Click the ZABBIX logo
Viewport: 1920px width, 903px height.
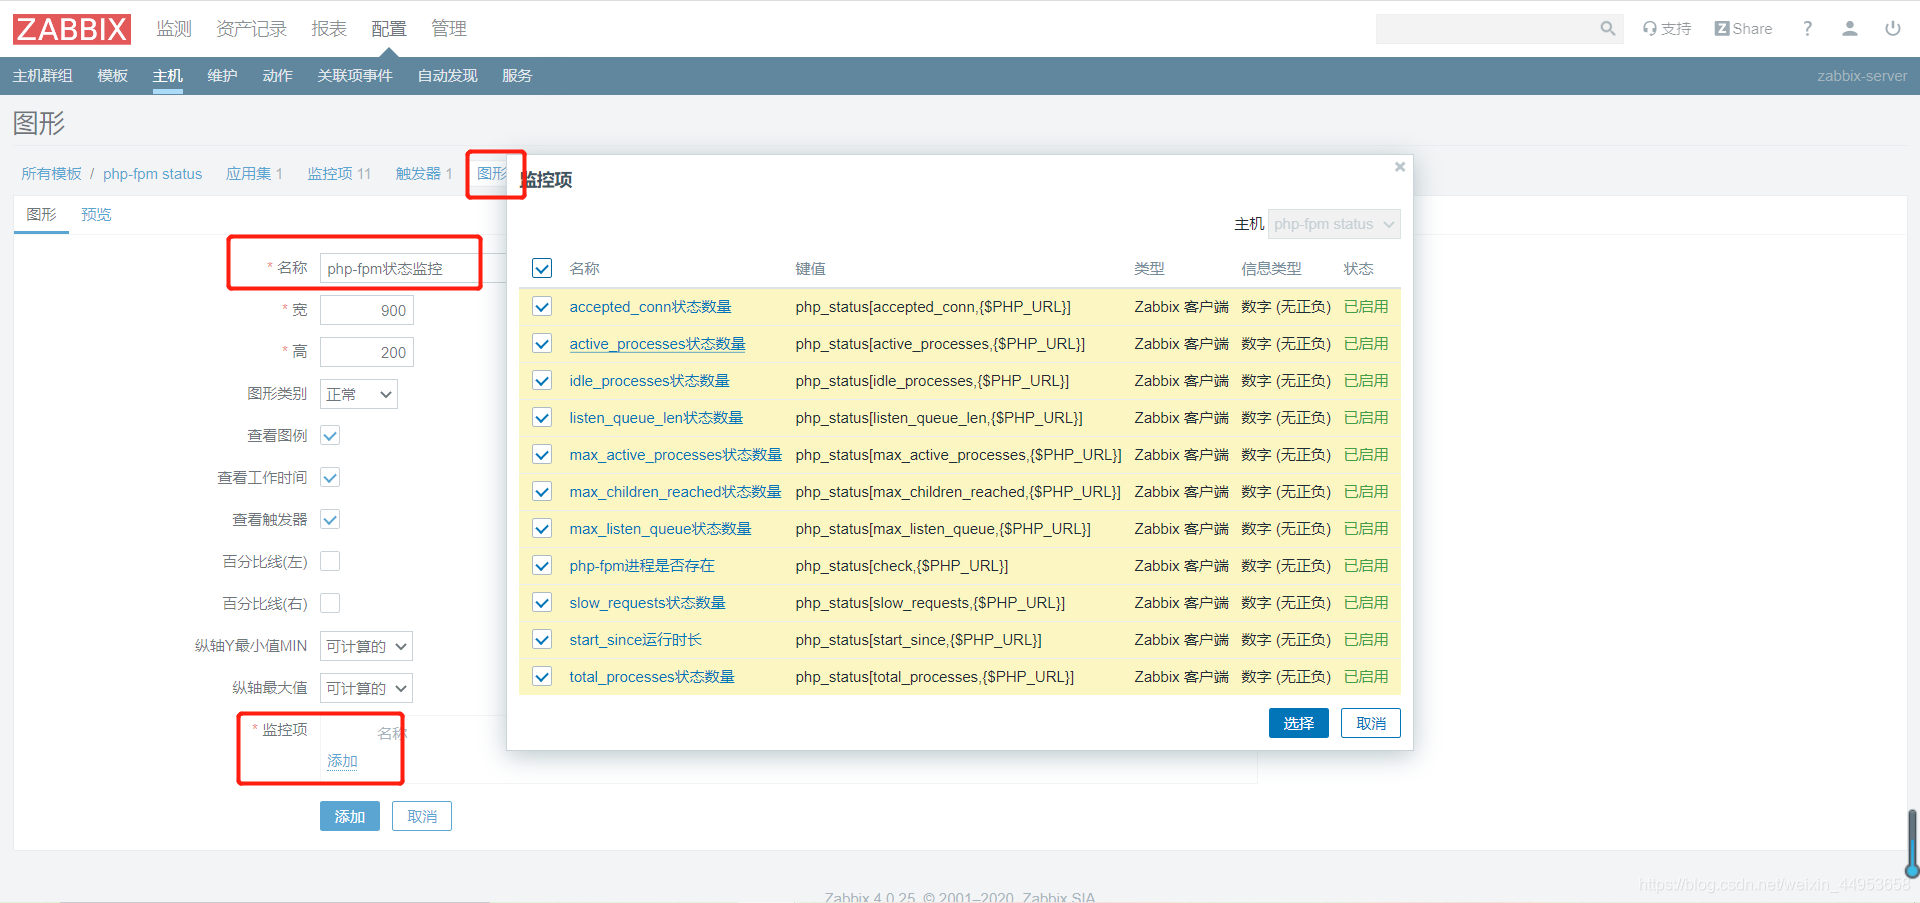tap(72, 29)
